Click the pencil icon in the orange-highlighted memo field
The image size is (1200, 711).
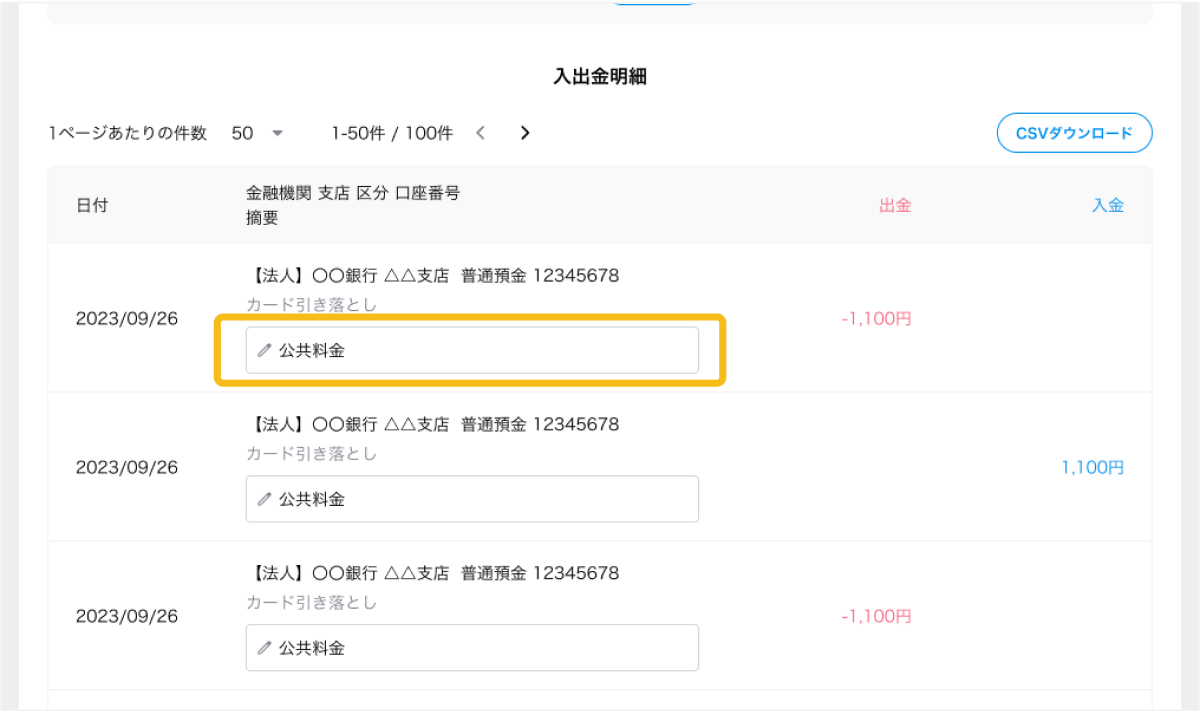264,351
